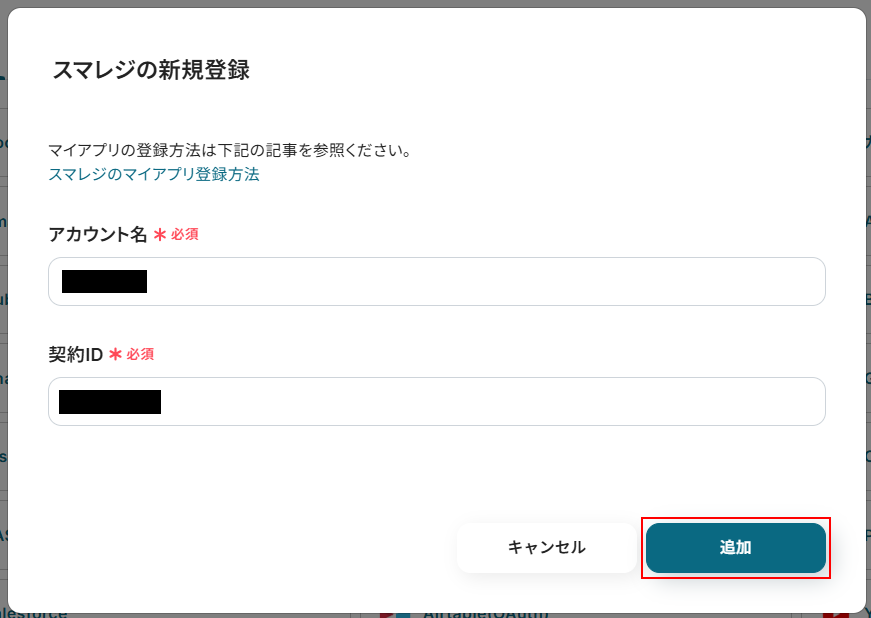Click the 必須 marker next to アカウント名
The width and height of the screenshot is (871, 618).
click(184, 234)
